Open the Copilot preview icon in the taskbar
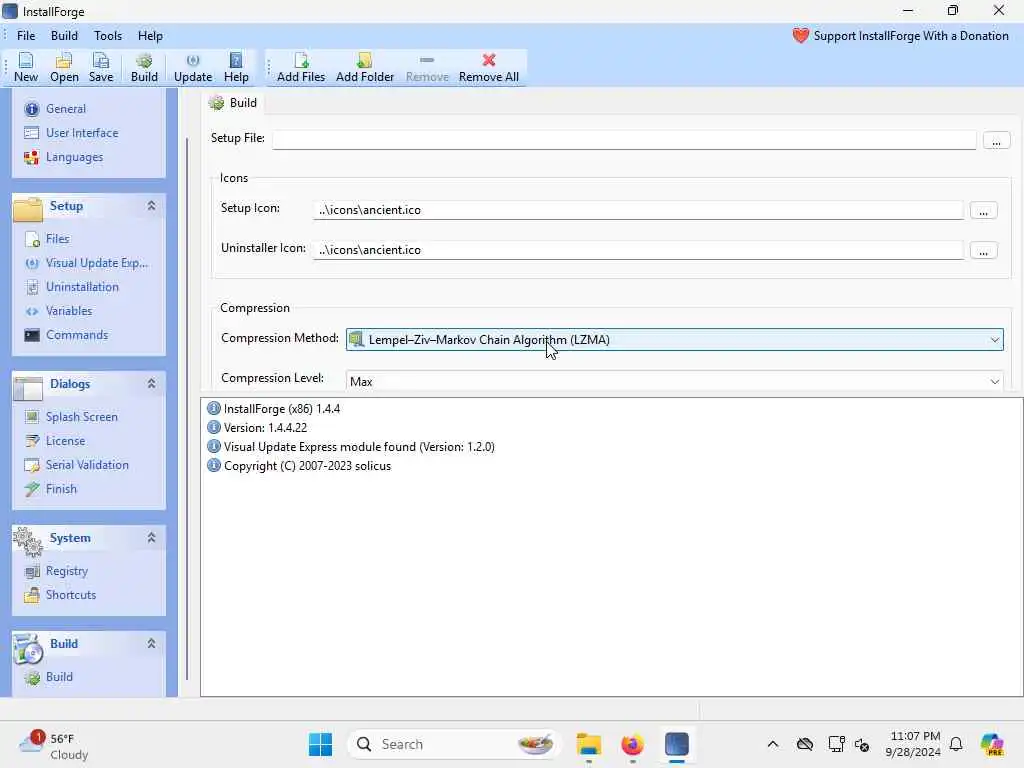This screenshot has height=768, width=1024. tap(991, 744)
